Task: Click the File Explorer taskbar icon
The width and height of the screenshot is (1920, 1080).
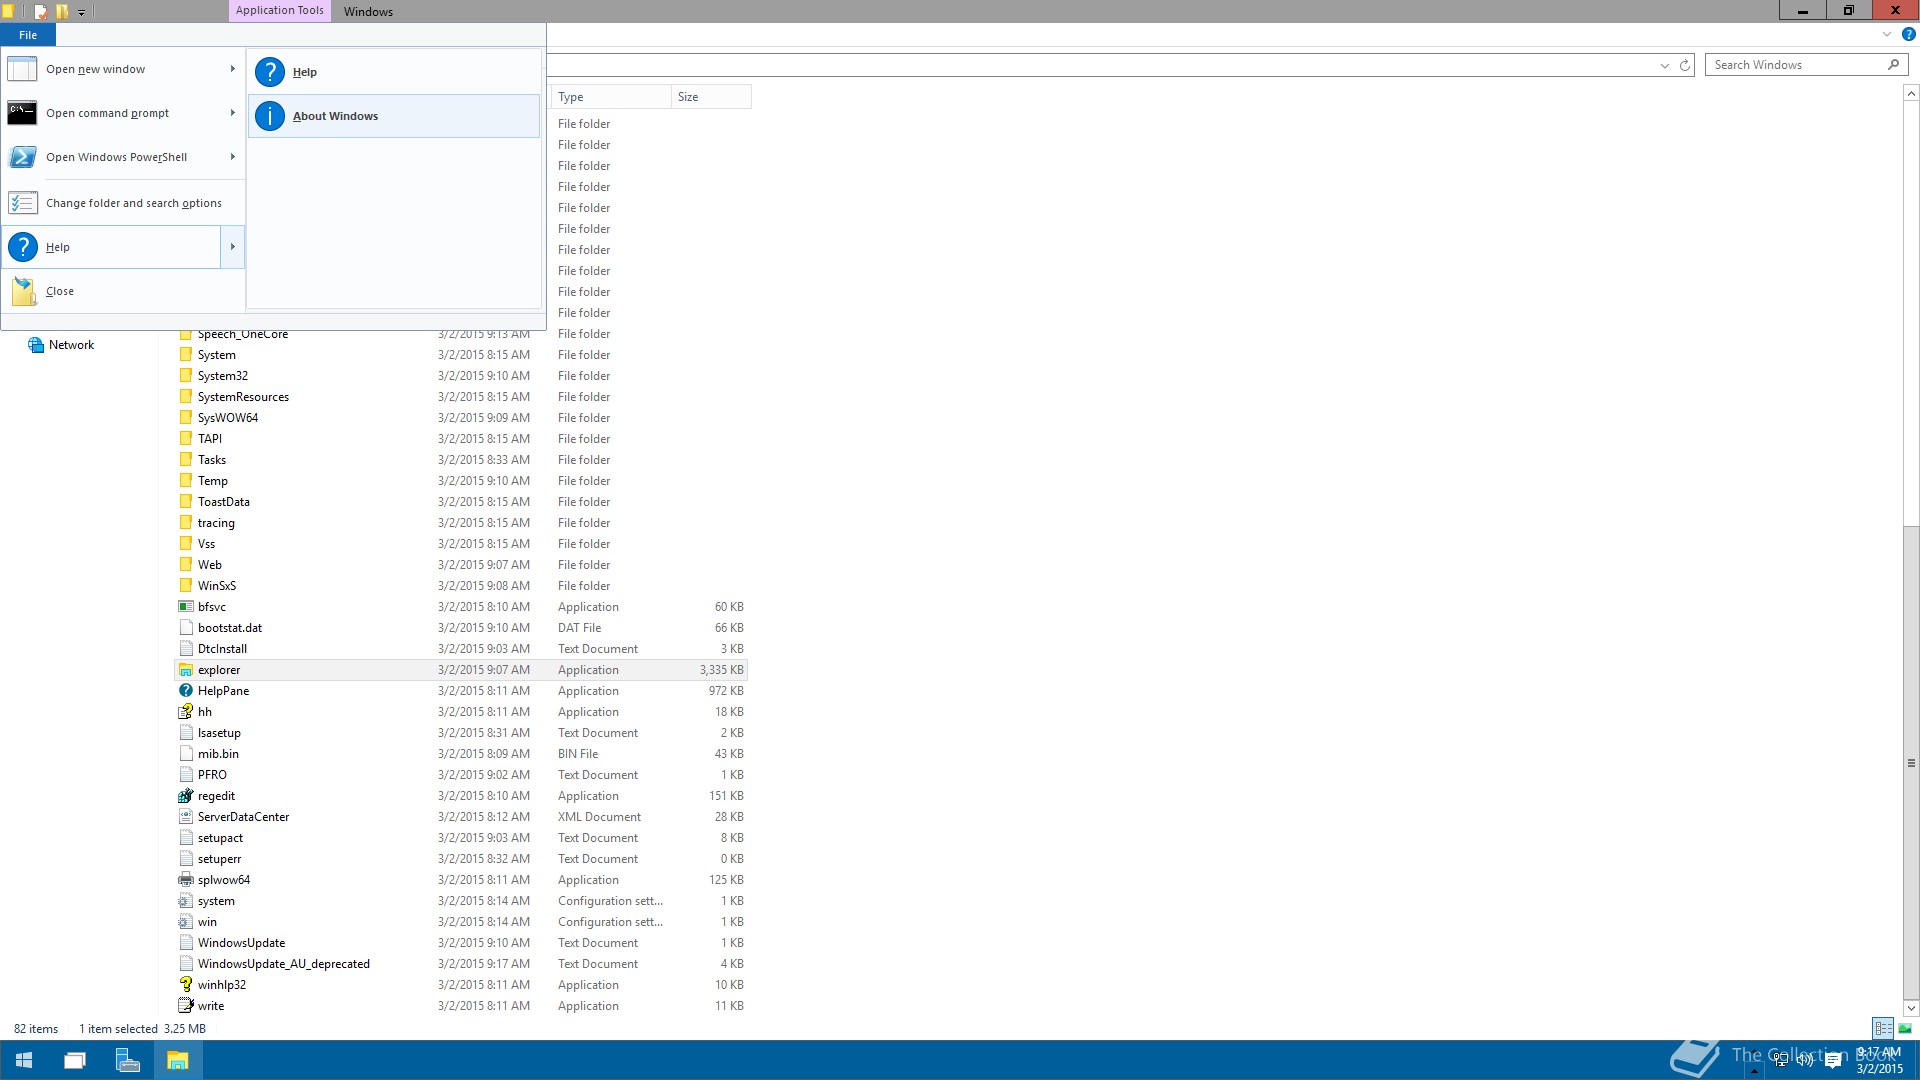Action: click(x=178, y=1060)
